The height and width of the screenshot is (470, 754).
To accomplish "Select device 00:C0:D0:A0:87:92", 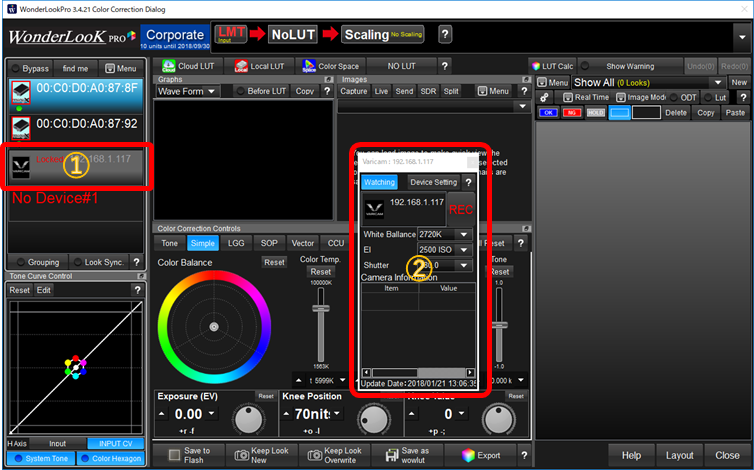I will coord(76,129).
